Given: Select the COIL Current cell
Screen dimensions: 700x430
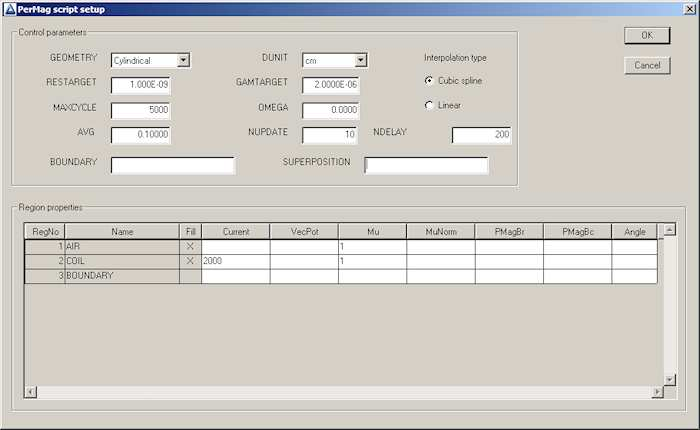Looking at the screenshot, I should pyautogui.click(x=235, y=261).
